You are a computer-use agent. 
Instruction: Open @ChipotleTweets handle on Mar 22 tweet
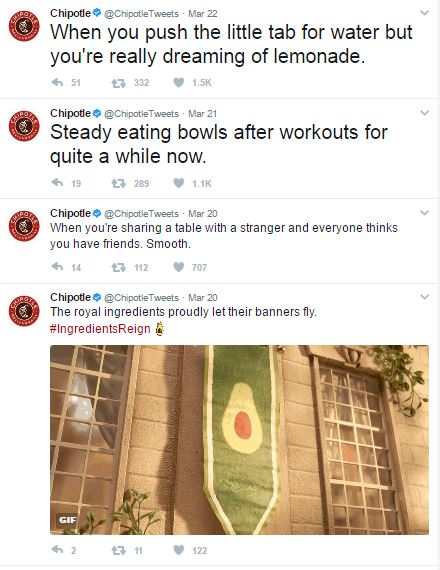point(141,14)
